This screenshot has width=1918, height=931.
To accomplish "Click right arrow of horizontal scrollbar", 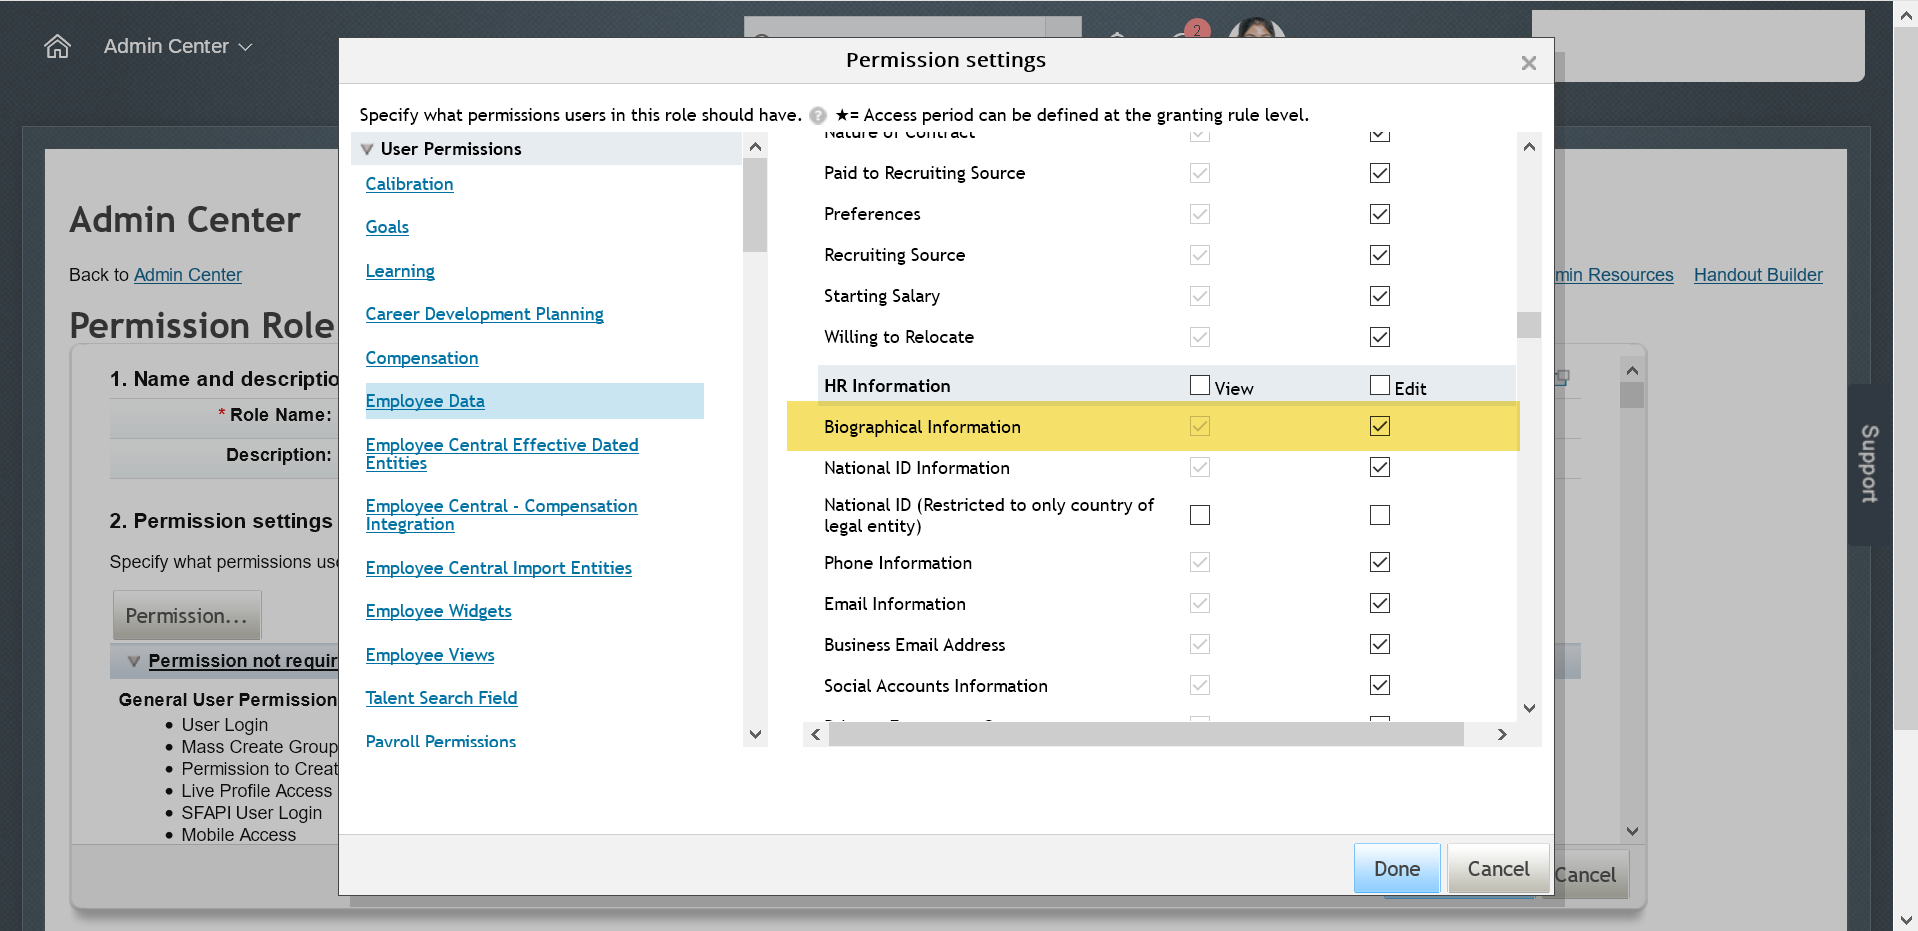I will (1502, 734).
